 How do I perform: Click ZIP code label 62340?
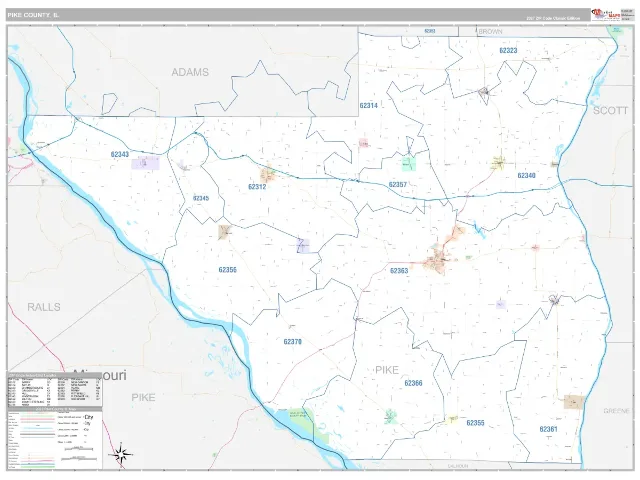coord(526,176)
